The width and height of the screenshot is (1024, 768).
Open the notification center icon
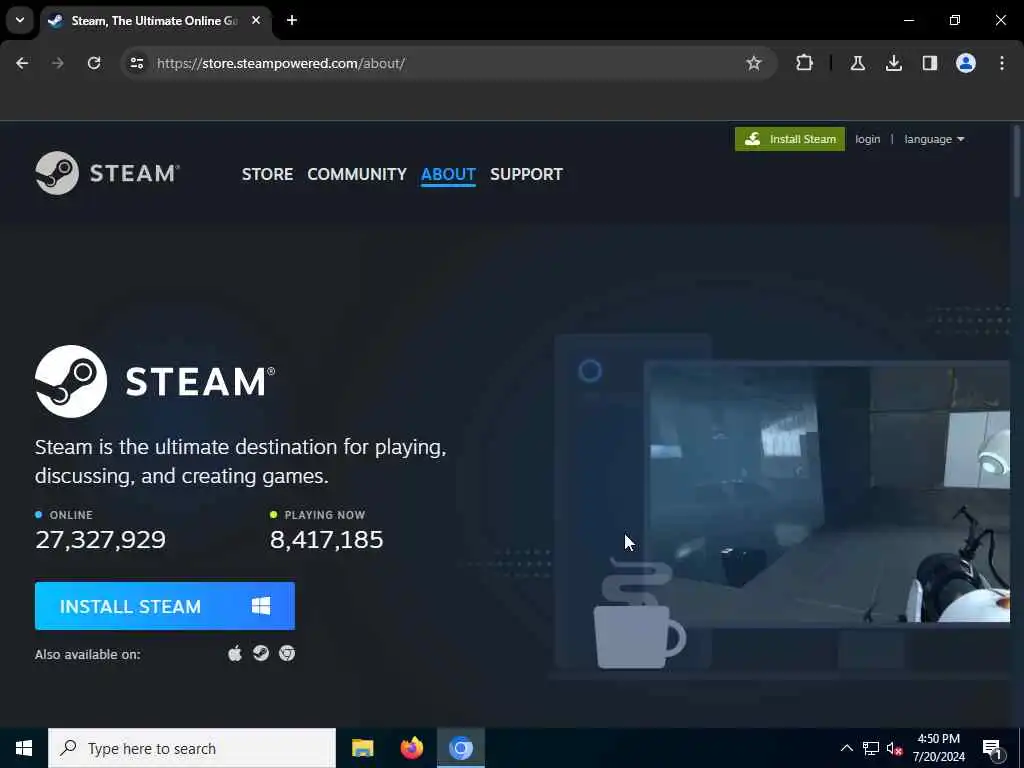click(x=993, y=748)
